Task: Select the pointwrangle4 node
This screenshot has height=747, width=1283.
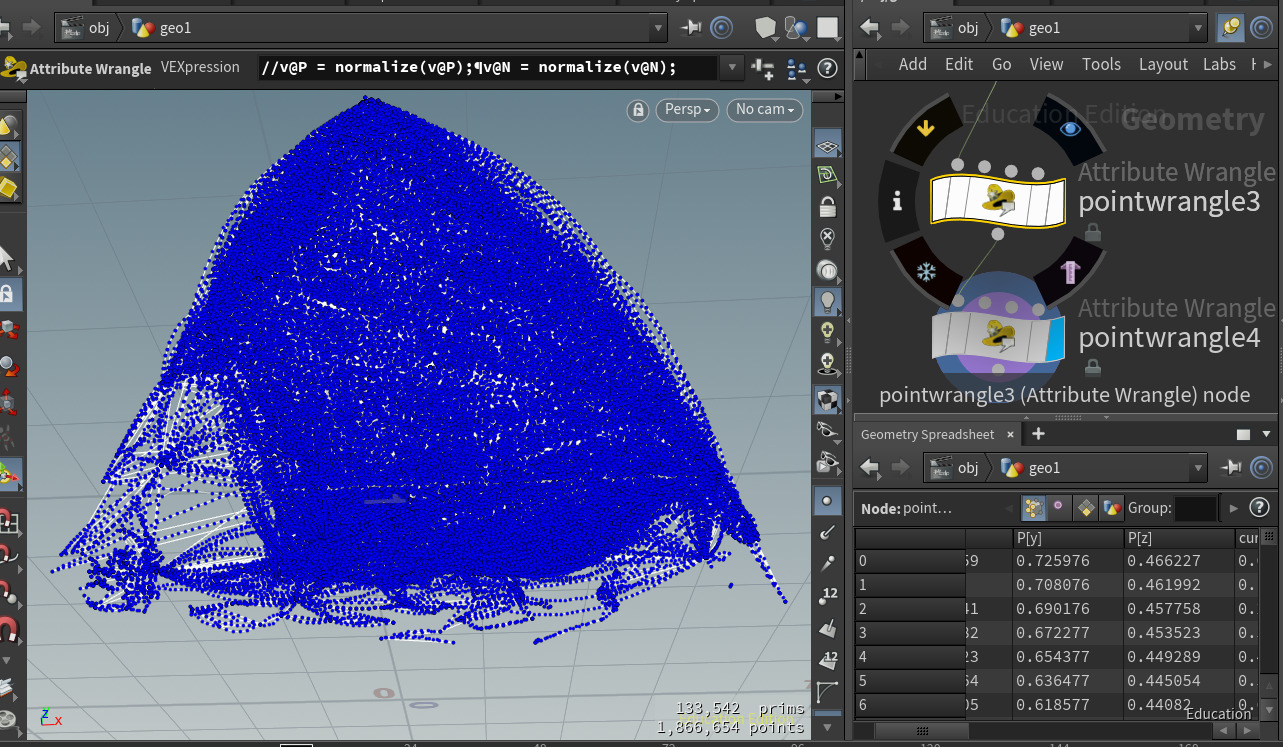Action: (998, 336)
